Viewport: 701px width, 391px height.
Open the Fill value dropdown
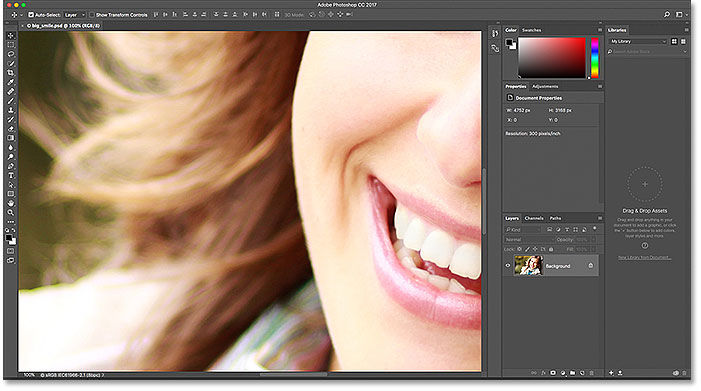(593, 249)
